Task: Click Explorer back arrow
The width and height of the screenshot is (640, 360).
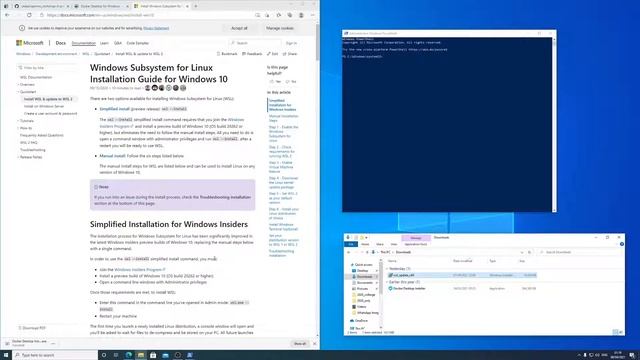Action: [349, 252]
